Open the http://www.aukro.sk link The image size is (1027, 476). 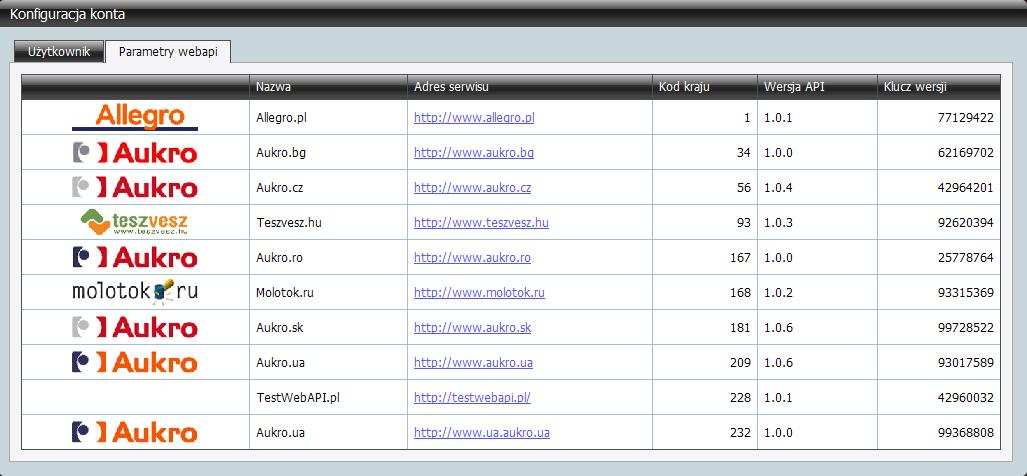point(472,327)
